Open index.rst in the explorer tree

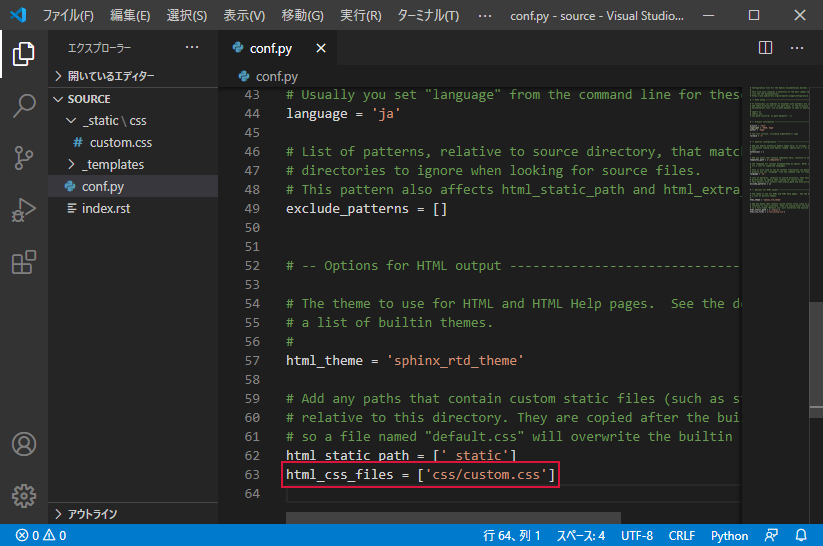pos(134,208)
